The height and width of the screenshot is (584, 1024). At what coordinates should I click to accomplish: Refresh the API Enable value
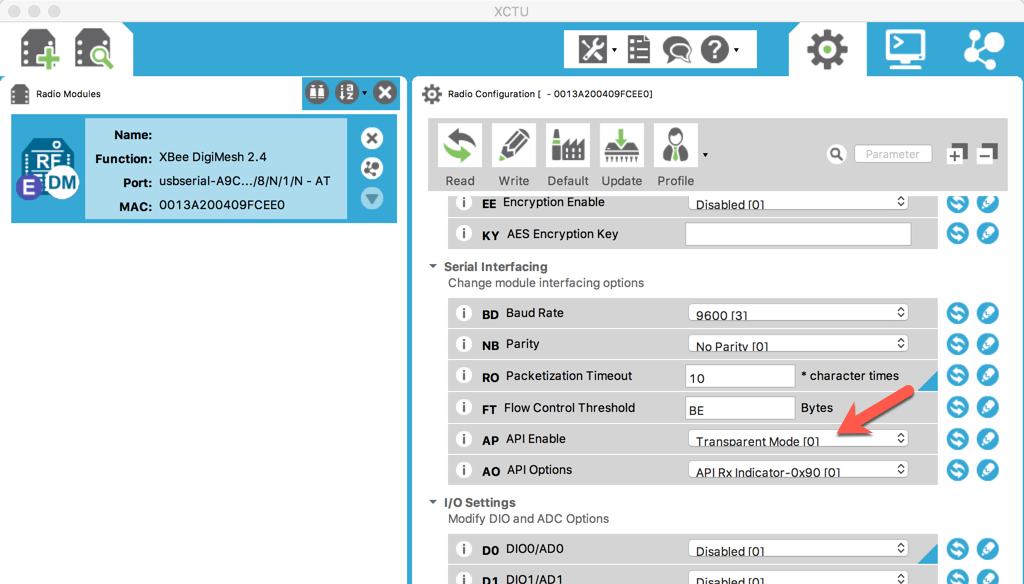[x=957, y=438]
